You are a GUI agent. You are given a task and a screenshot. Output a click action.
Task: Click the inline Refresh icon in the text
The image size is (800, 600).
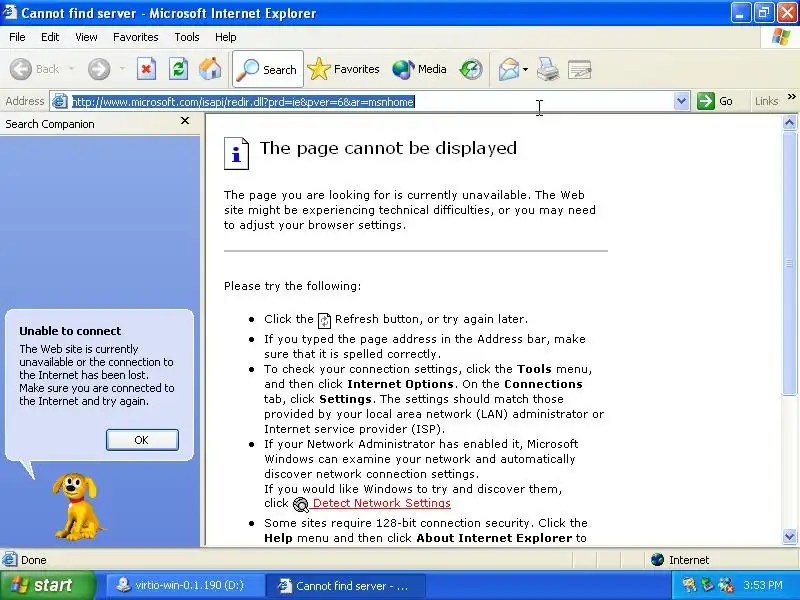coord(324,320)
